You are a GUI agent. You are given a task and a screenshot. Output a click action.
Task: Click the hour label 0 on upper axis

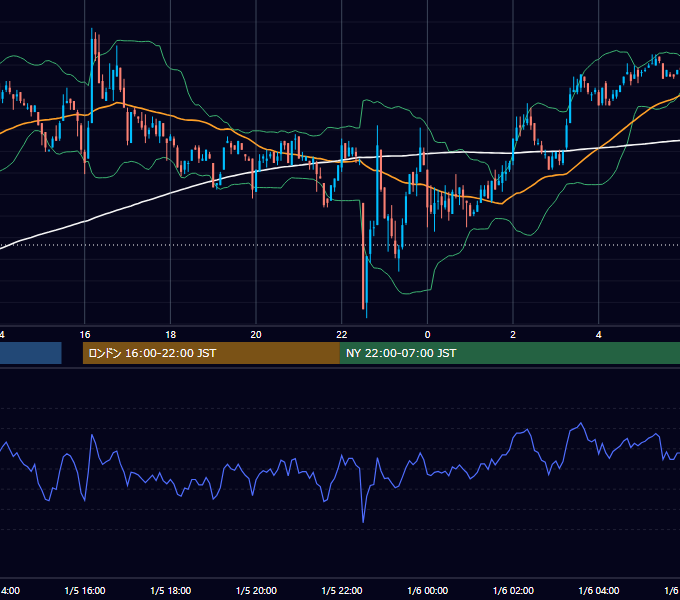coord(428,335)
